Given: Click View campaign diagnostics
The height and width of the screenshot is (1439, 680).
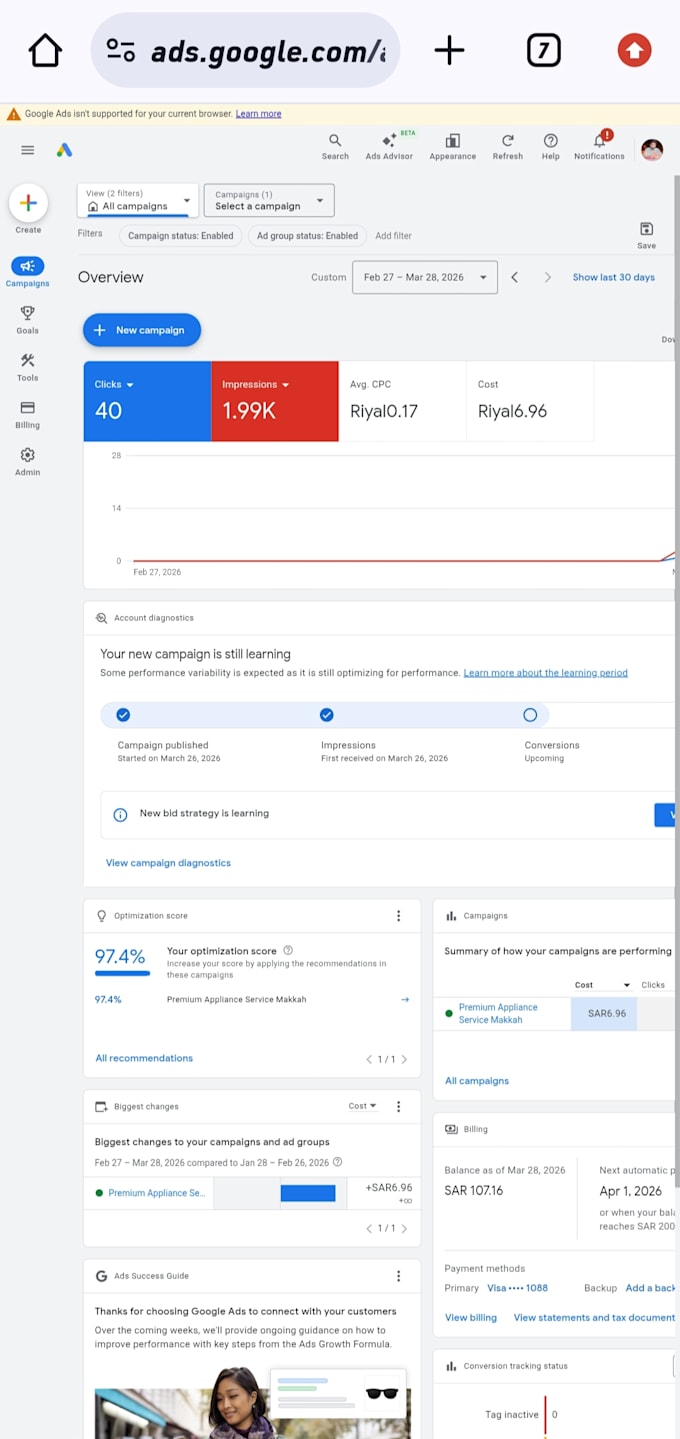Looking at the screenshot, I should click(x=168, y=863).
